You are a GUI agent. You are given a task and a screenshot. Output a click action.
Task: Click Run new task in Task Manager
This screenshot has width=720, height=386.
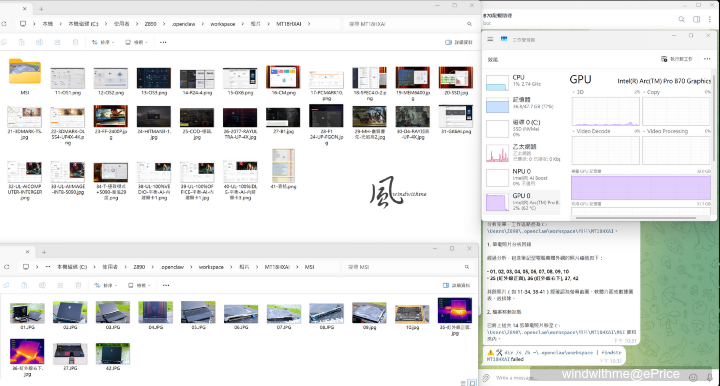(677, 59)
